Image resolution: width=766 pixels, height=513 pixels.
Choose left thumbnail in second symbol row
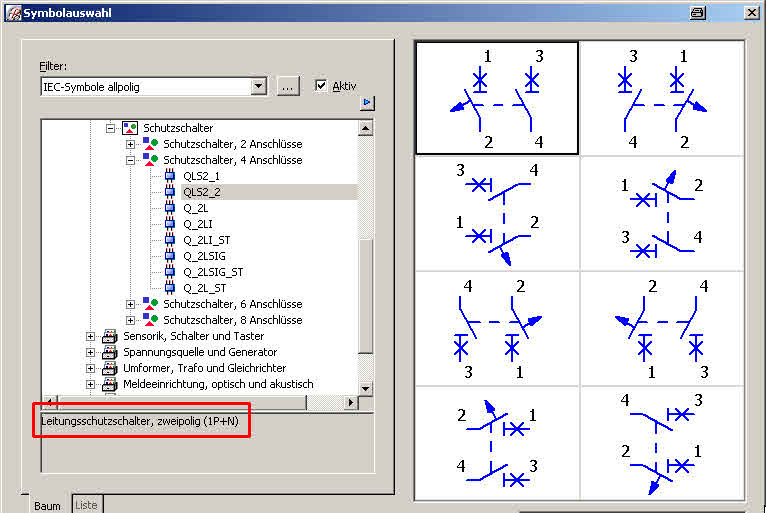pos(497,214)
